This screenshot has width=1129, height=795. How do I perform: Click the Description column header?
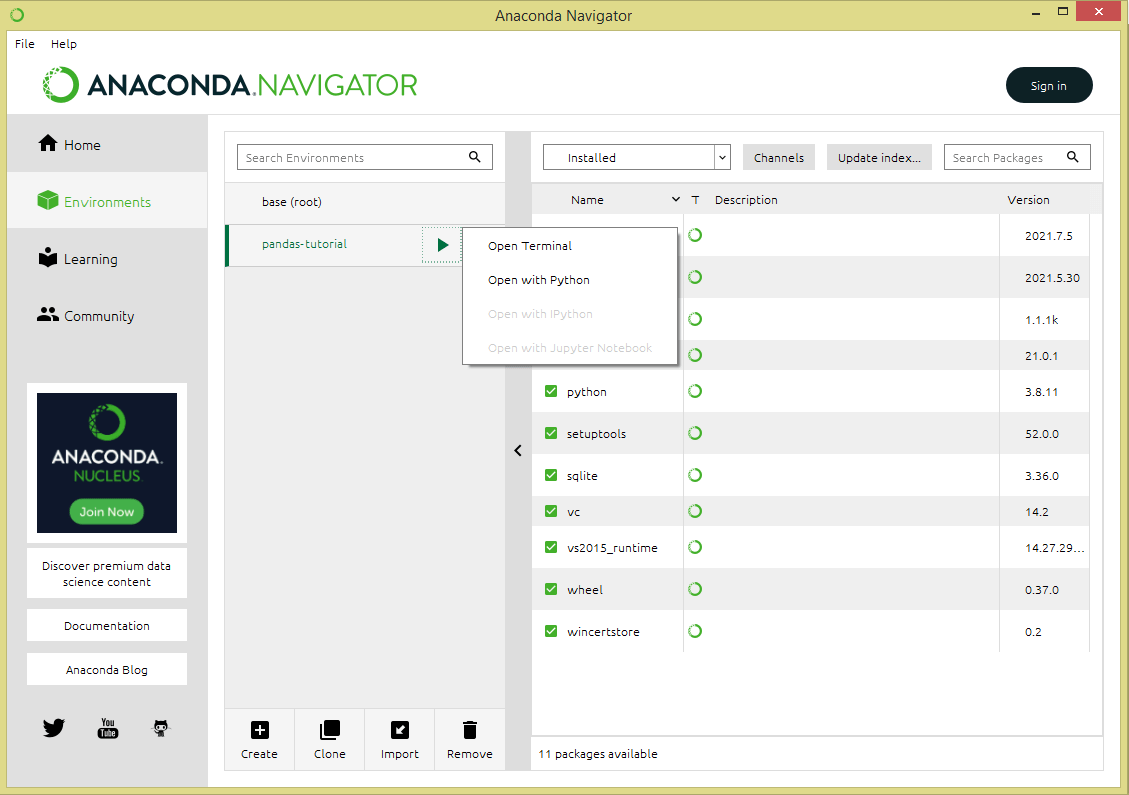(746, 199)
